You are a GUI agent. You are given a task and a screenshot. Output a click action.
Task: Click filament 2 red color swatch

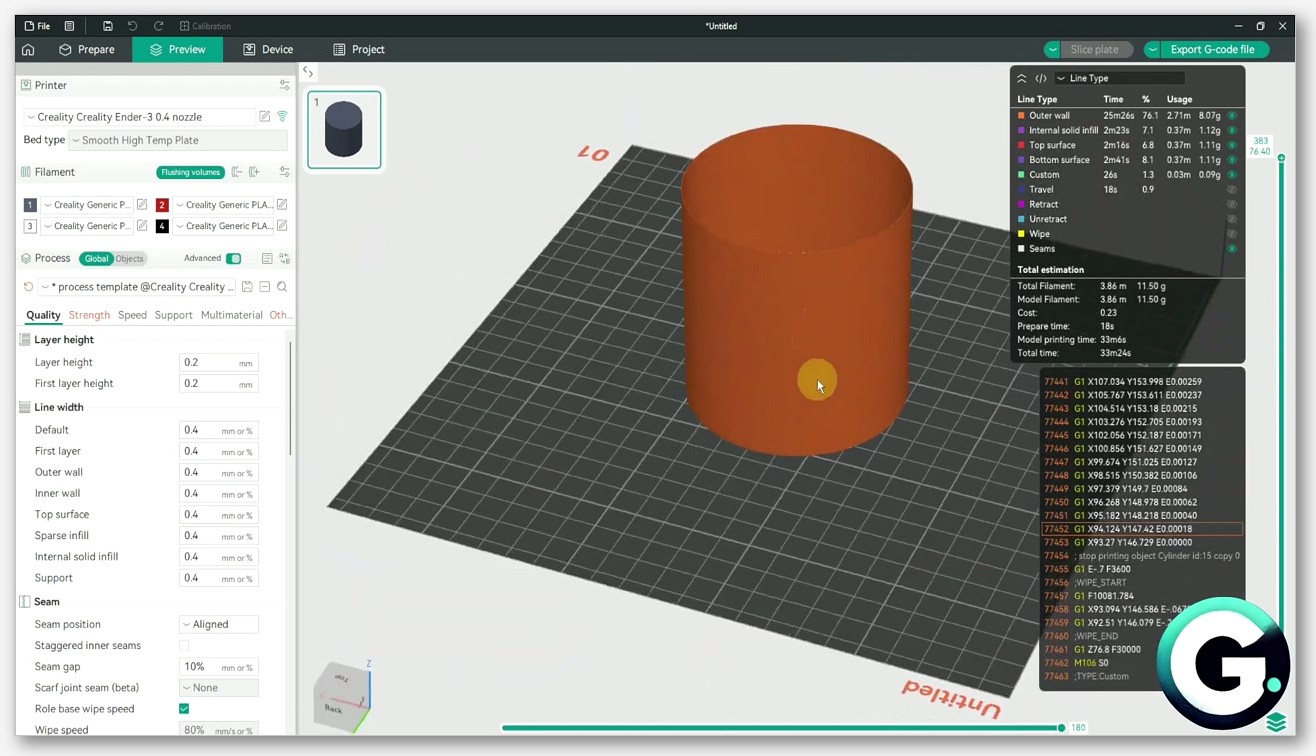(x=162, y=205)
